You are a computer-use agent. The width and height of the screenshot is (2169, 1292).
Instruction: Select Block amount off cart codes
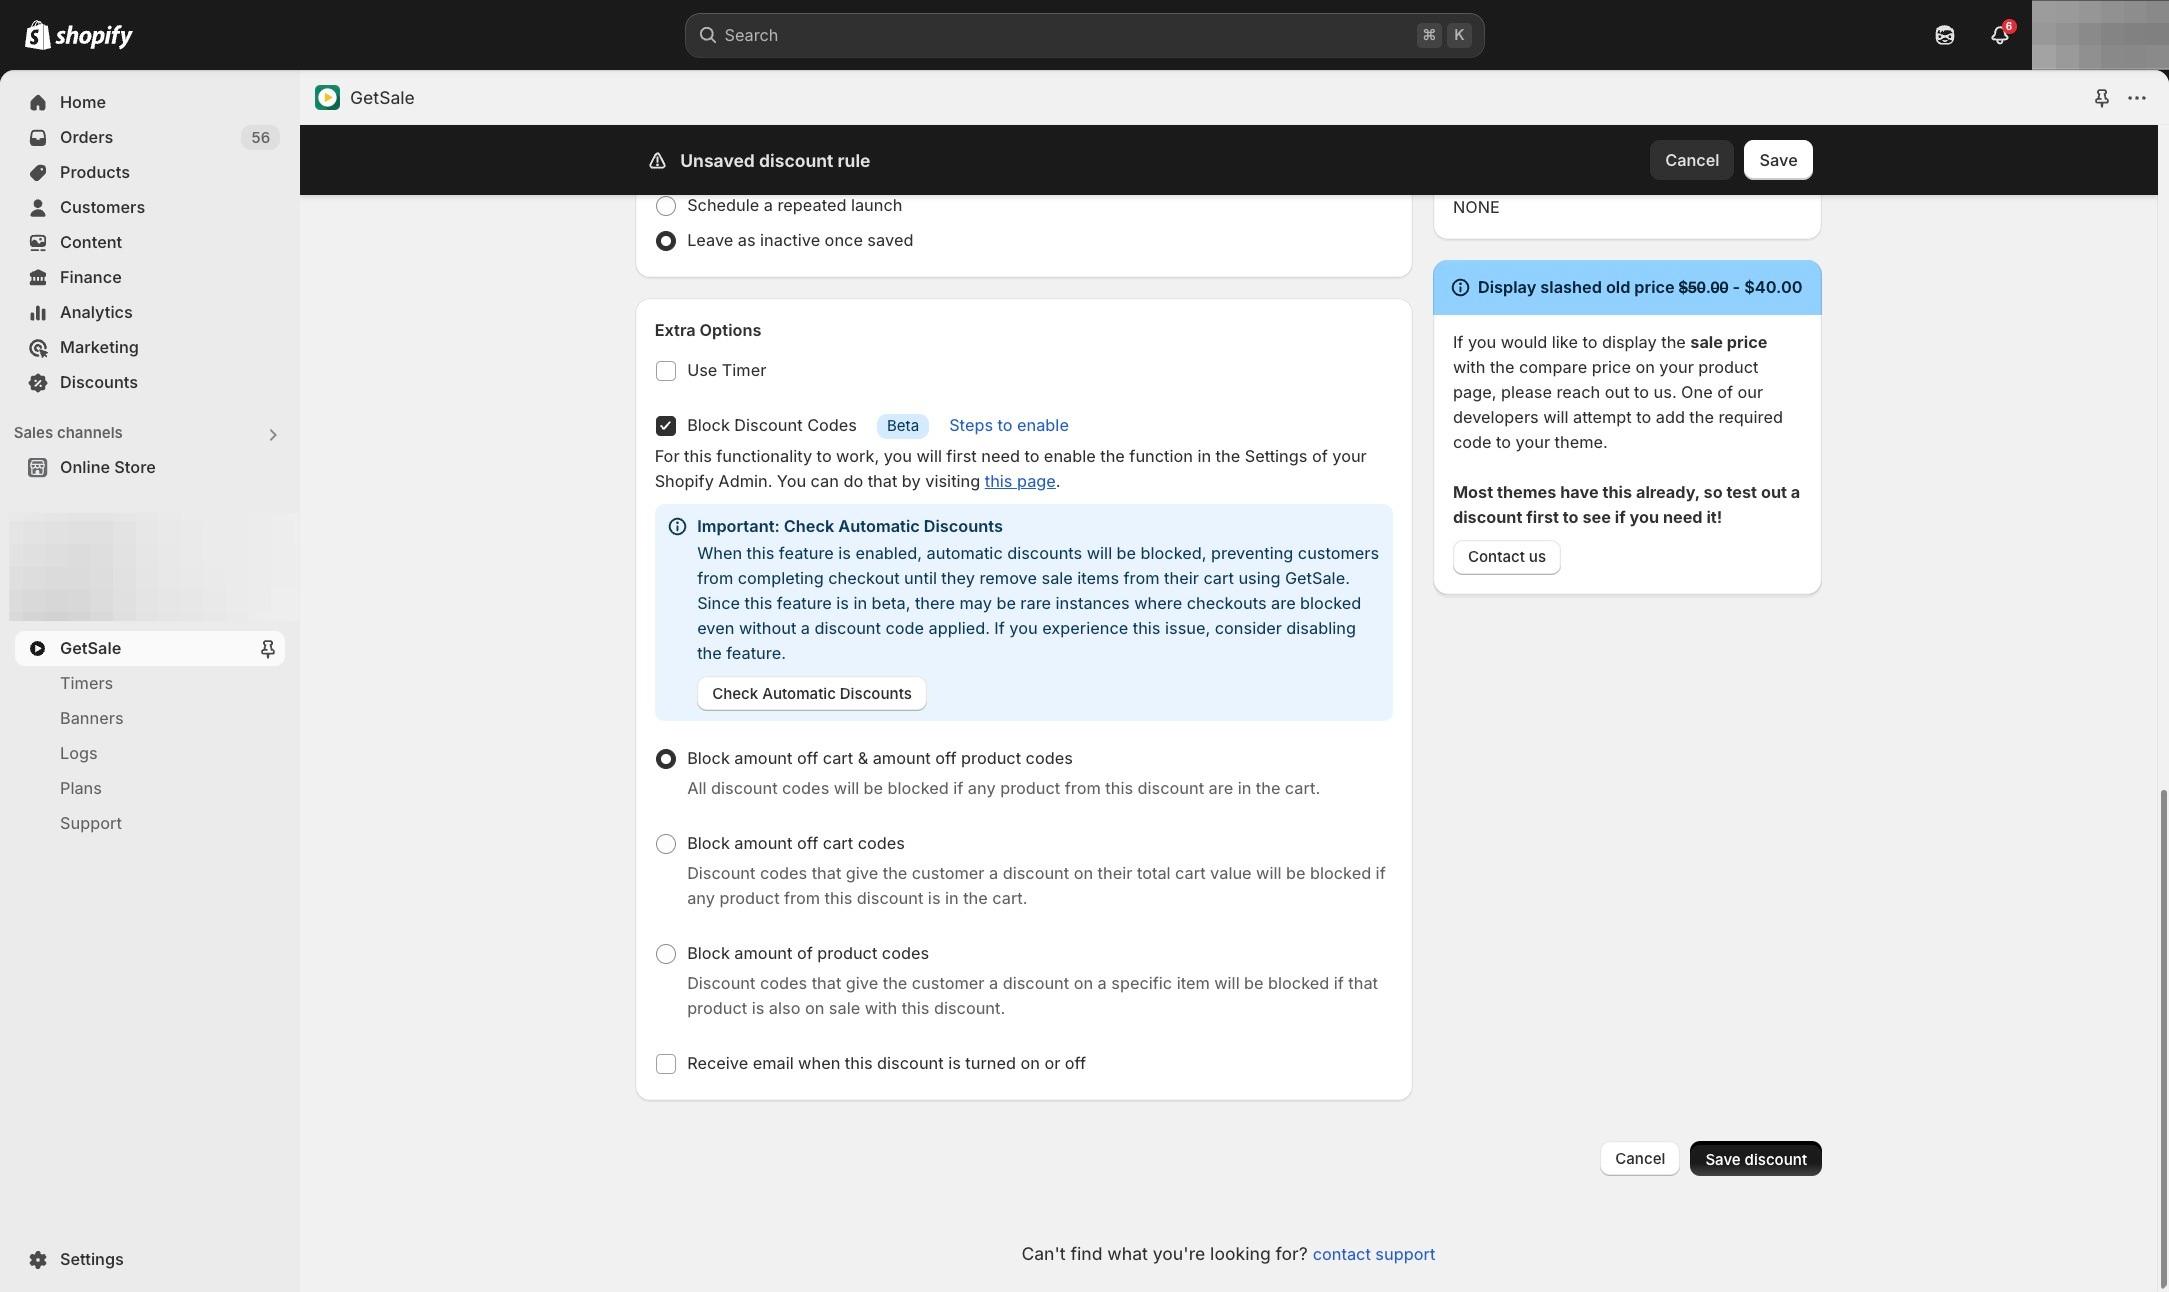(x=666, y=844)
